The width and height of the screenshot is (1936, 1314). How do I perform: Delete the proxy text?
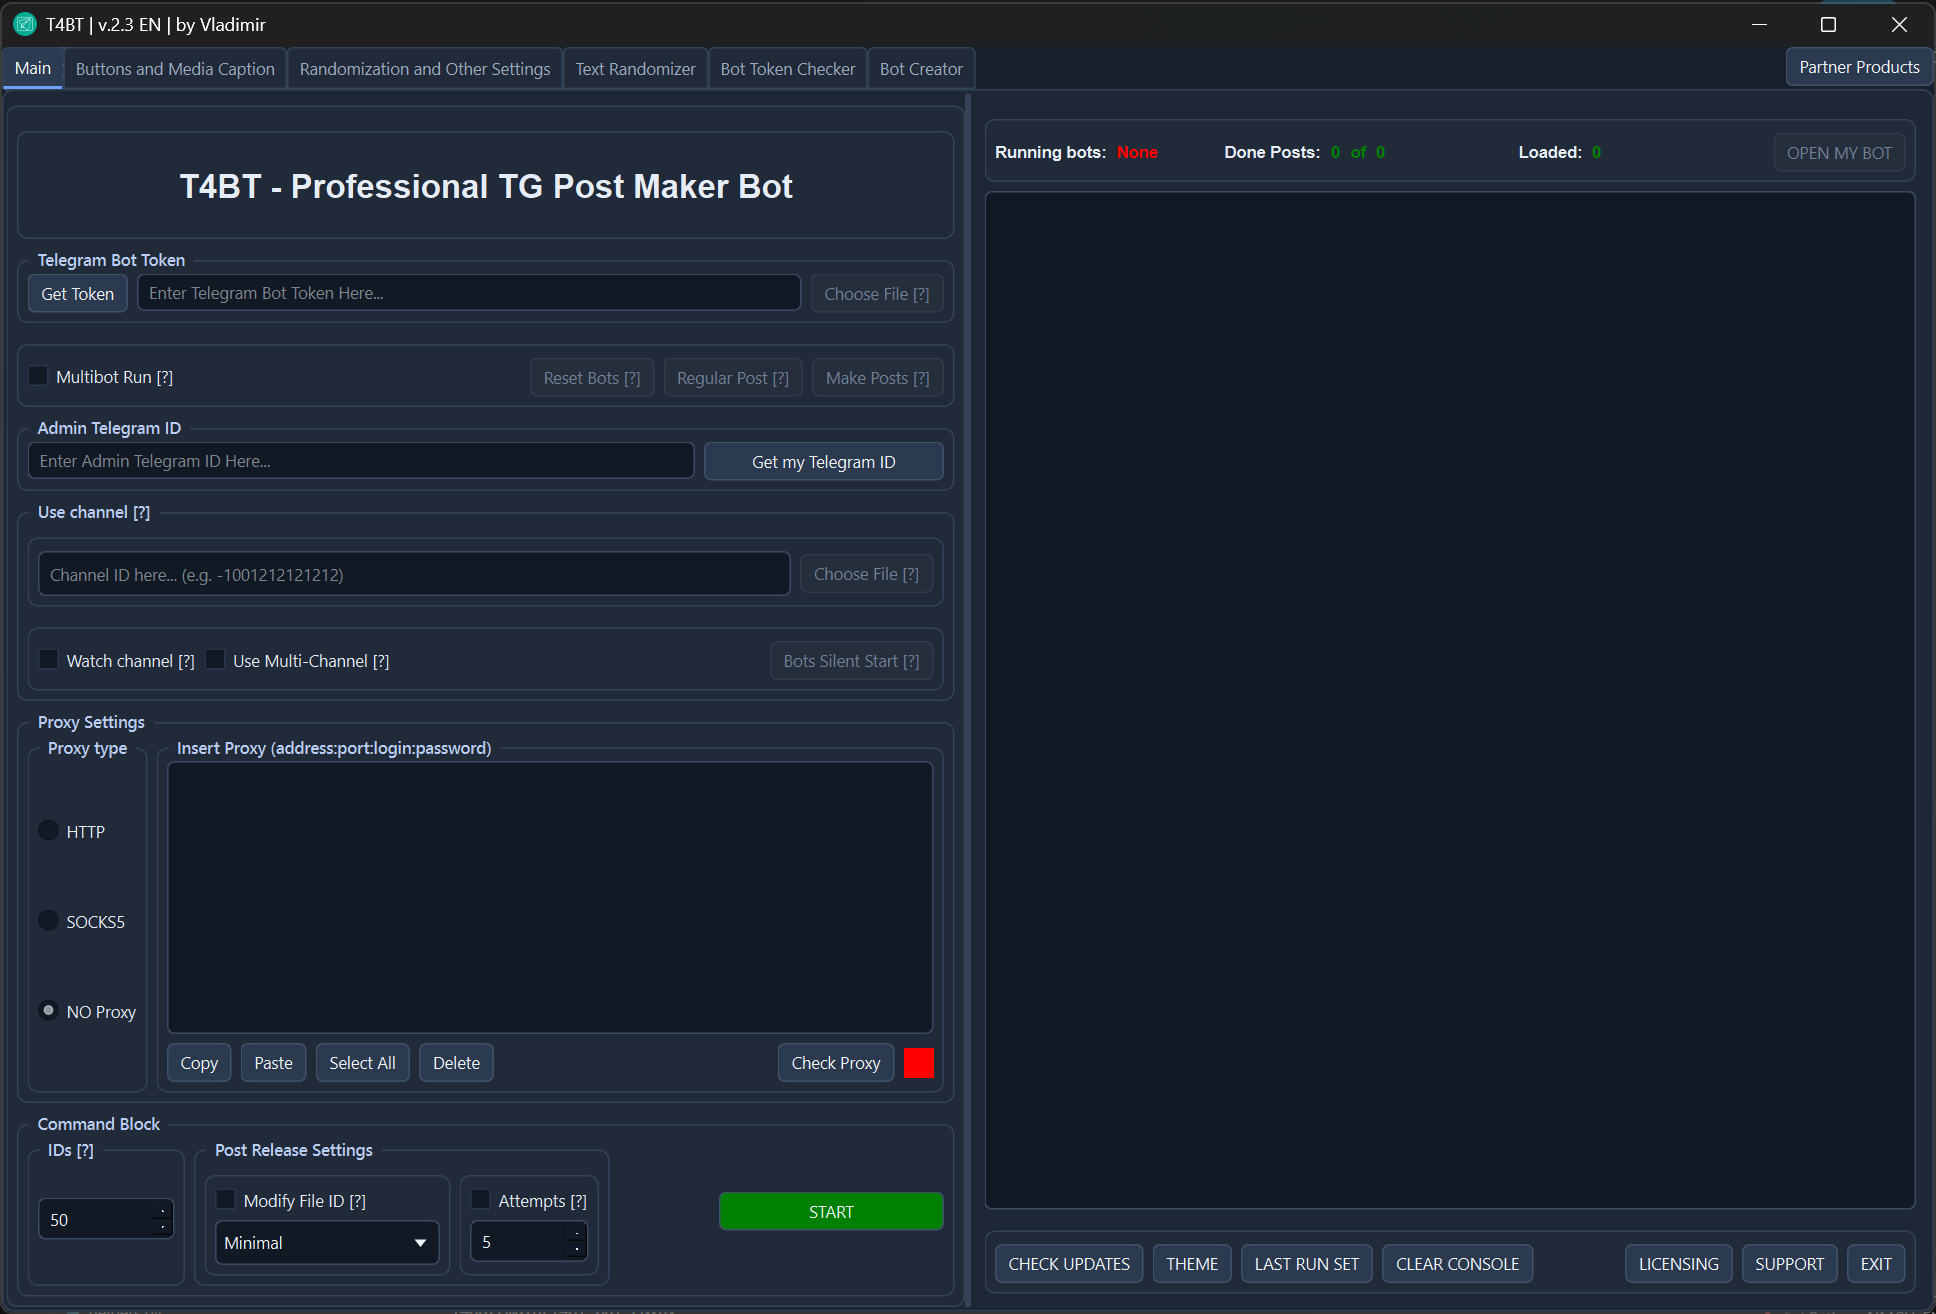tap(456, 1063)
